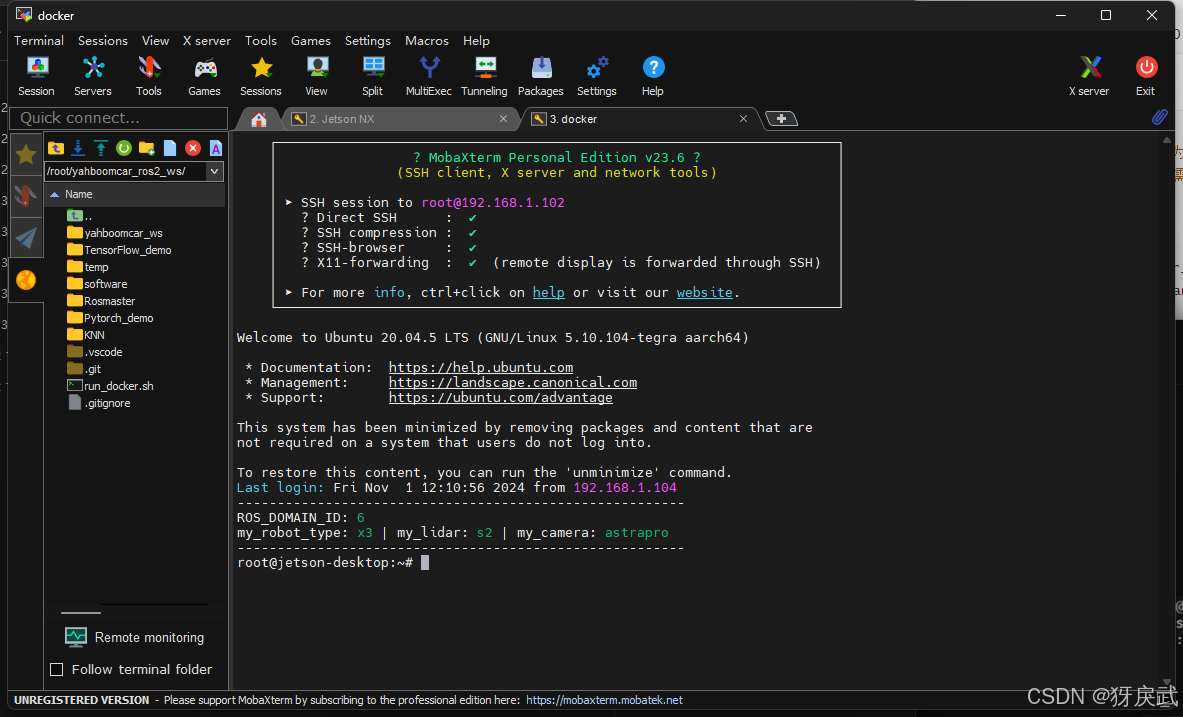This screenshot has height=717, width=1183.
Task: Select the Rosmaster folder
Action: click(x=101, y=300)
